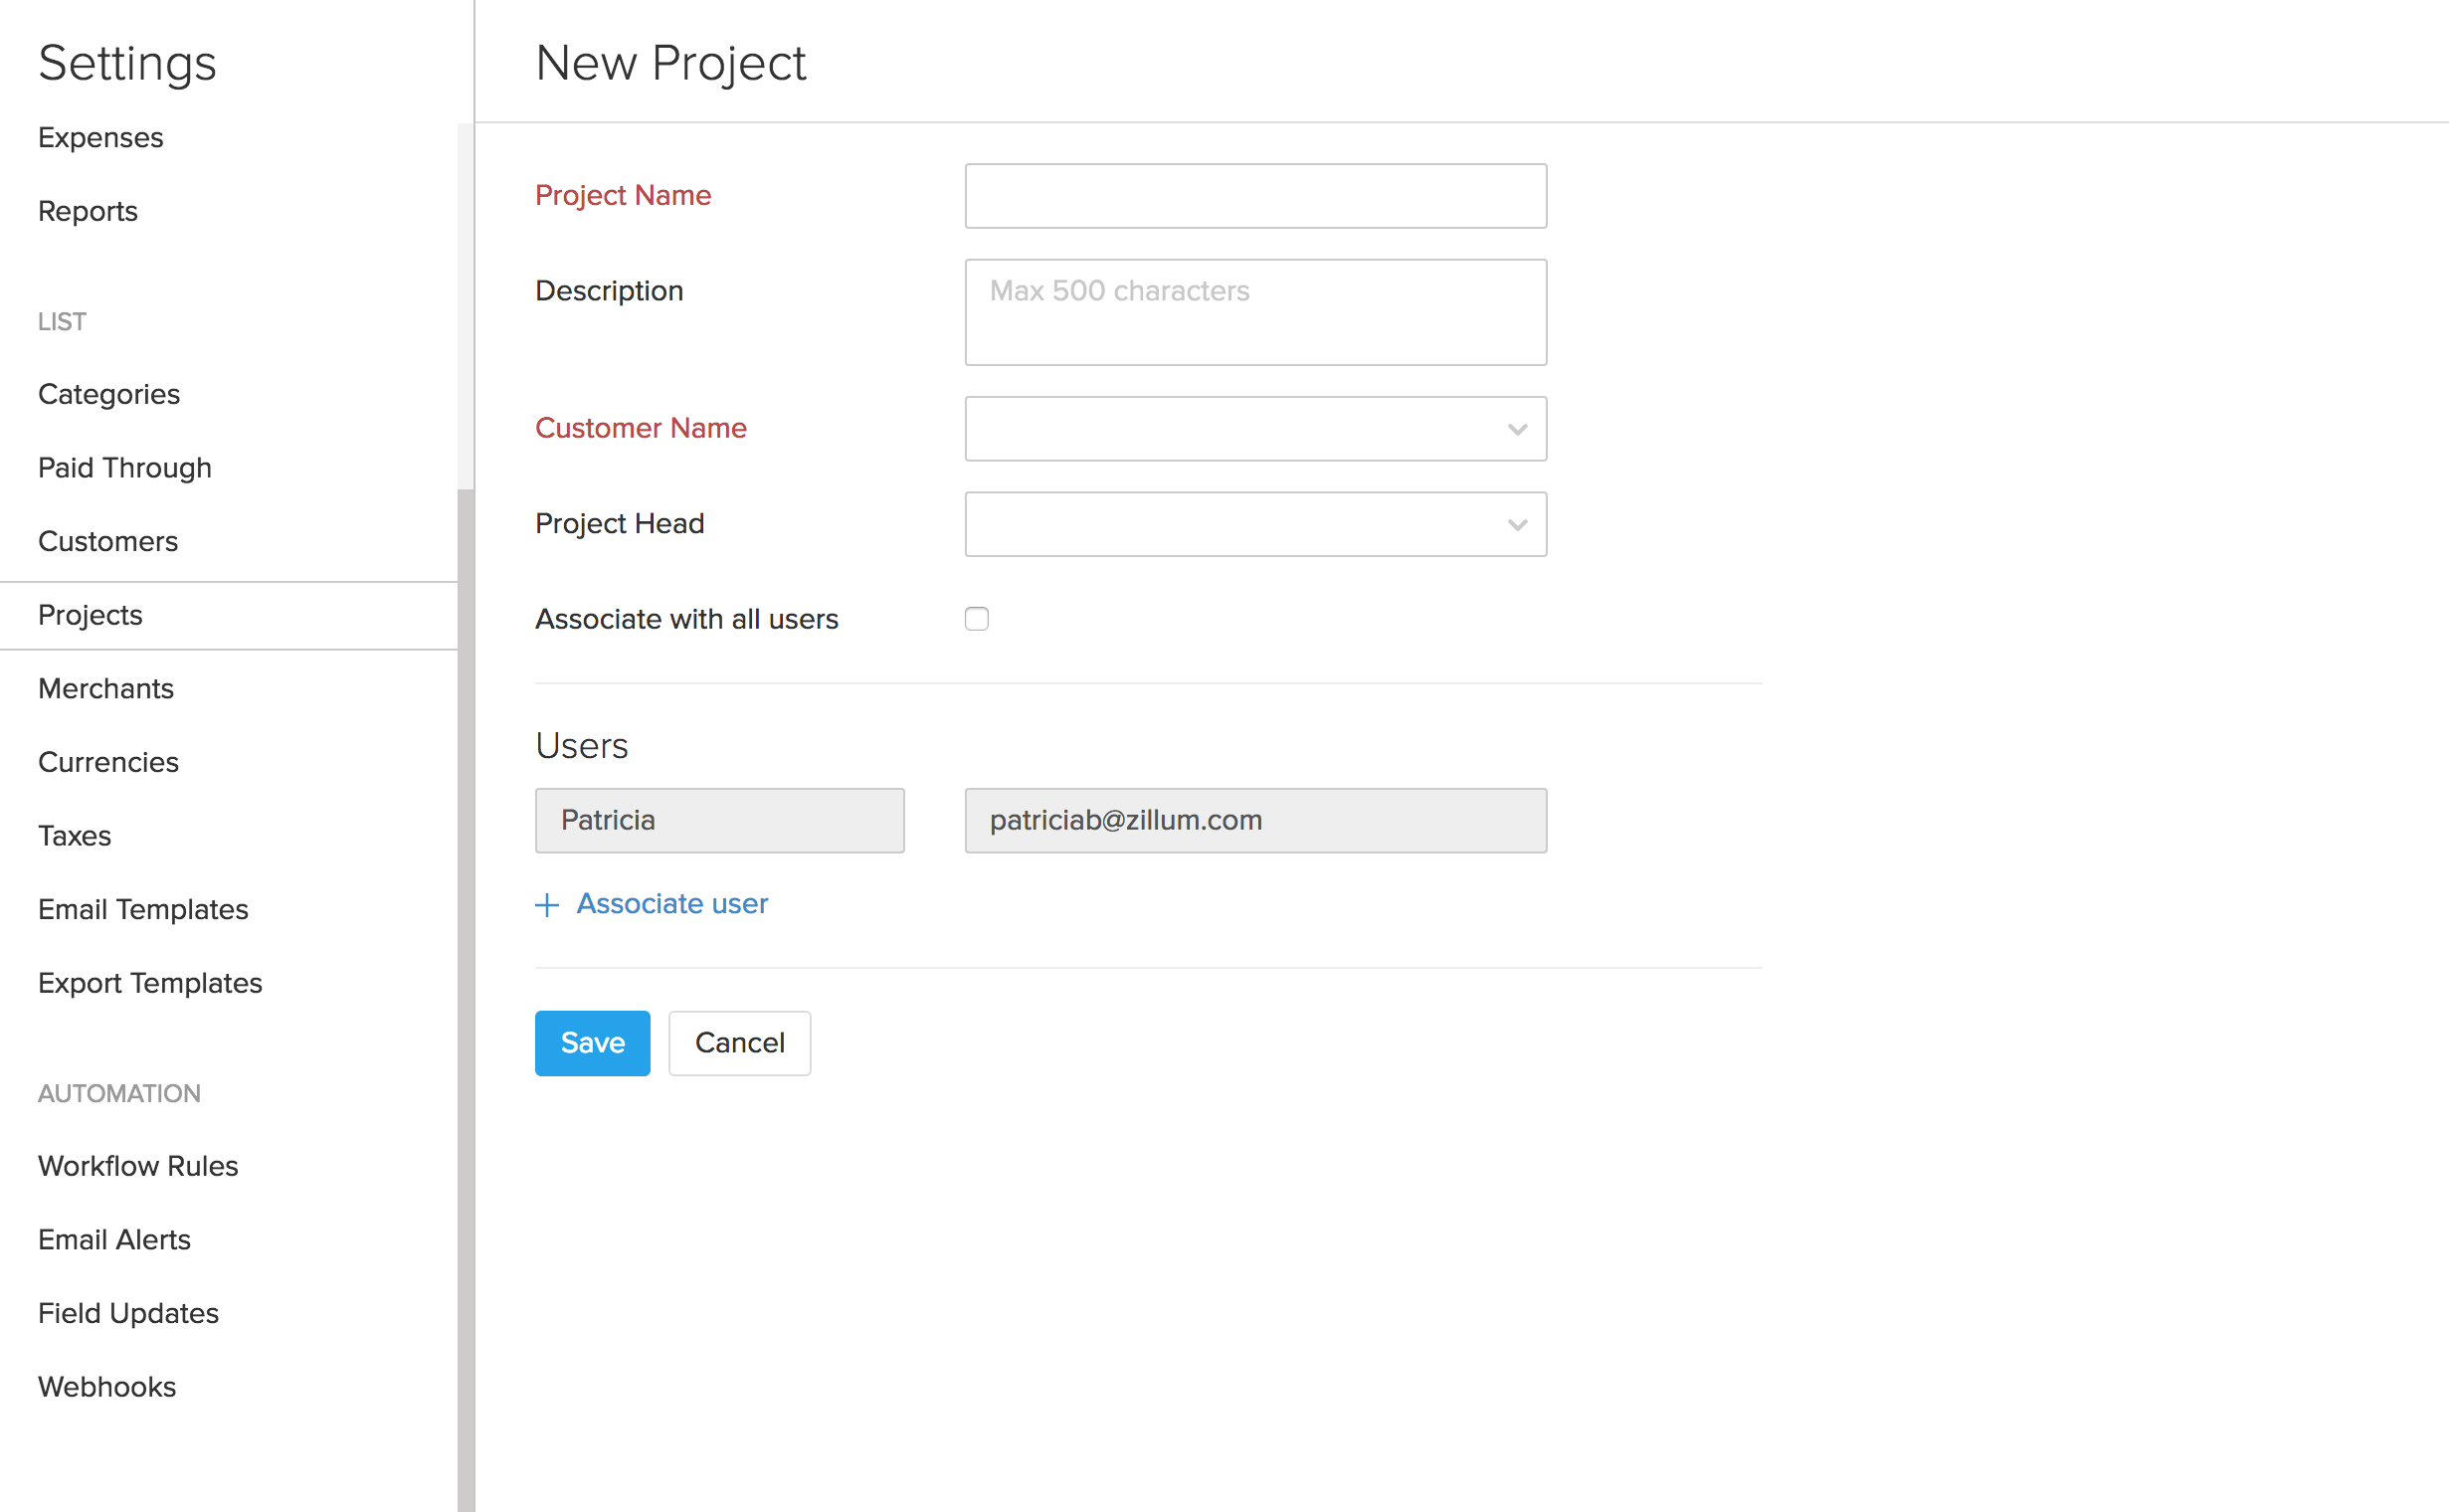Save the new project
The image size is (2449, 1512).
(x=592, y=1042)
